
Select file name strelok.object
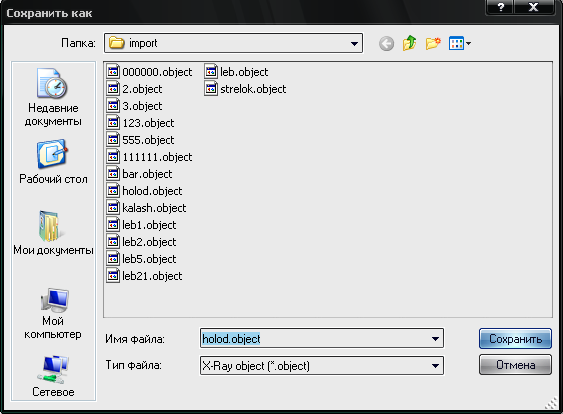coord(253,89)
